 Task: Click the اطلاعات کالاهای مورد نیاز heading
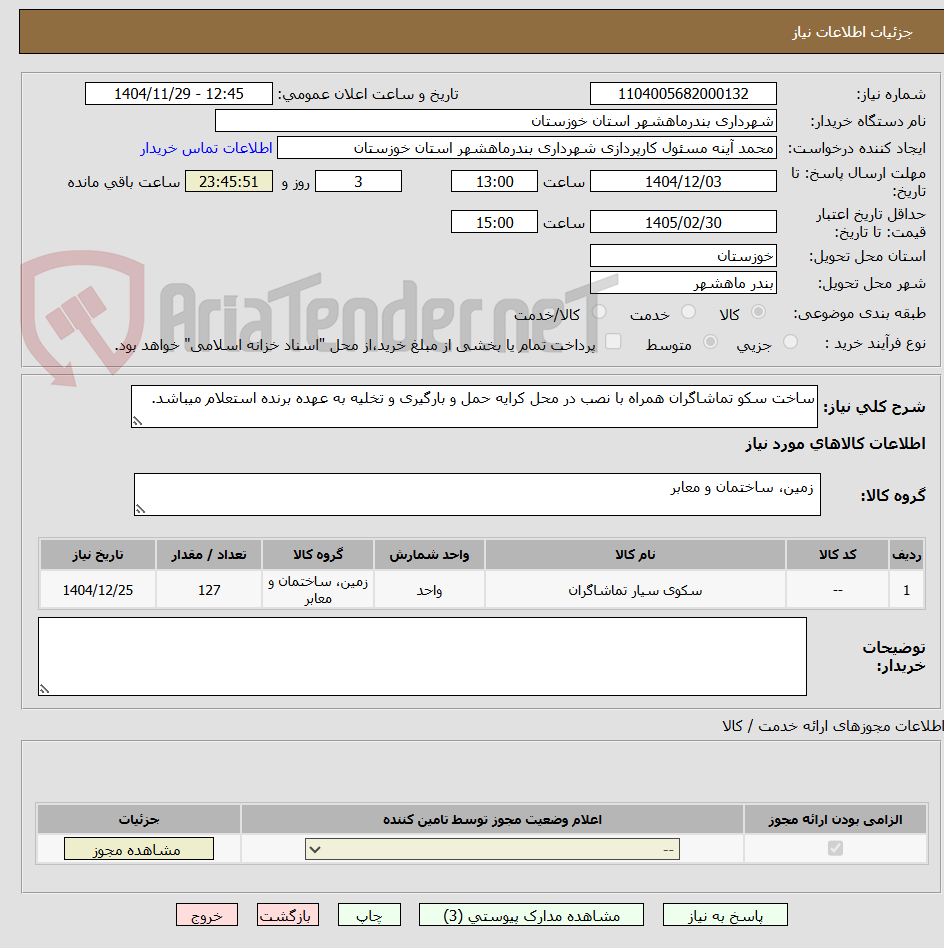[835, 444]
